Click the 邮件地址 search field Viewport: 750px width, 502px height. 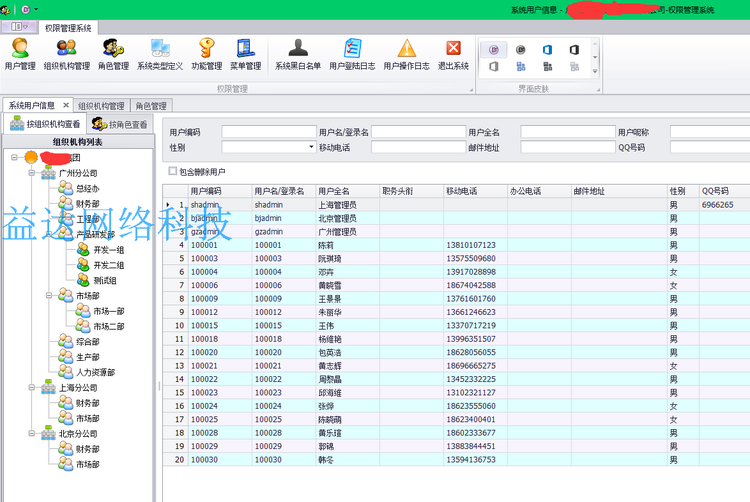pyautogui.click(x=568, y=147)
